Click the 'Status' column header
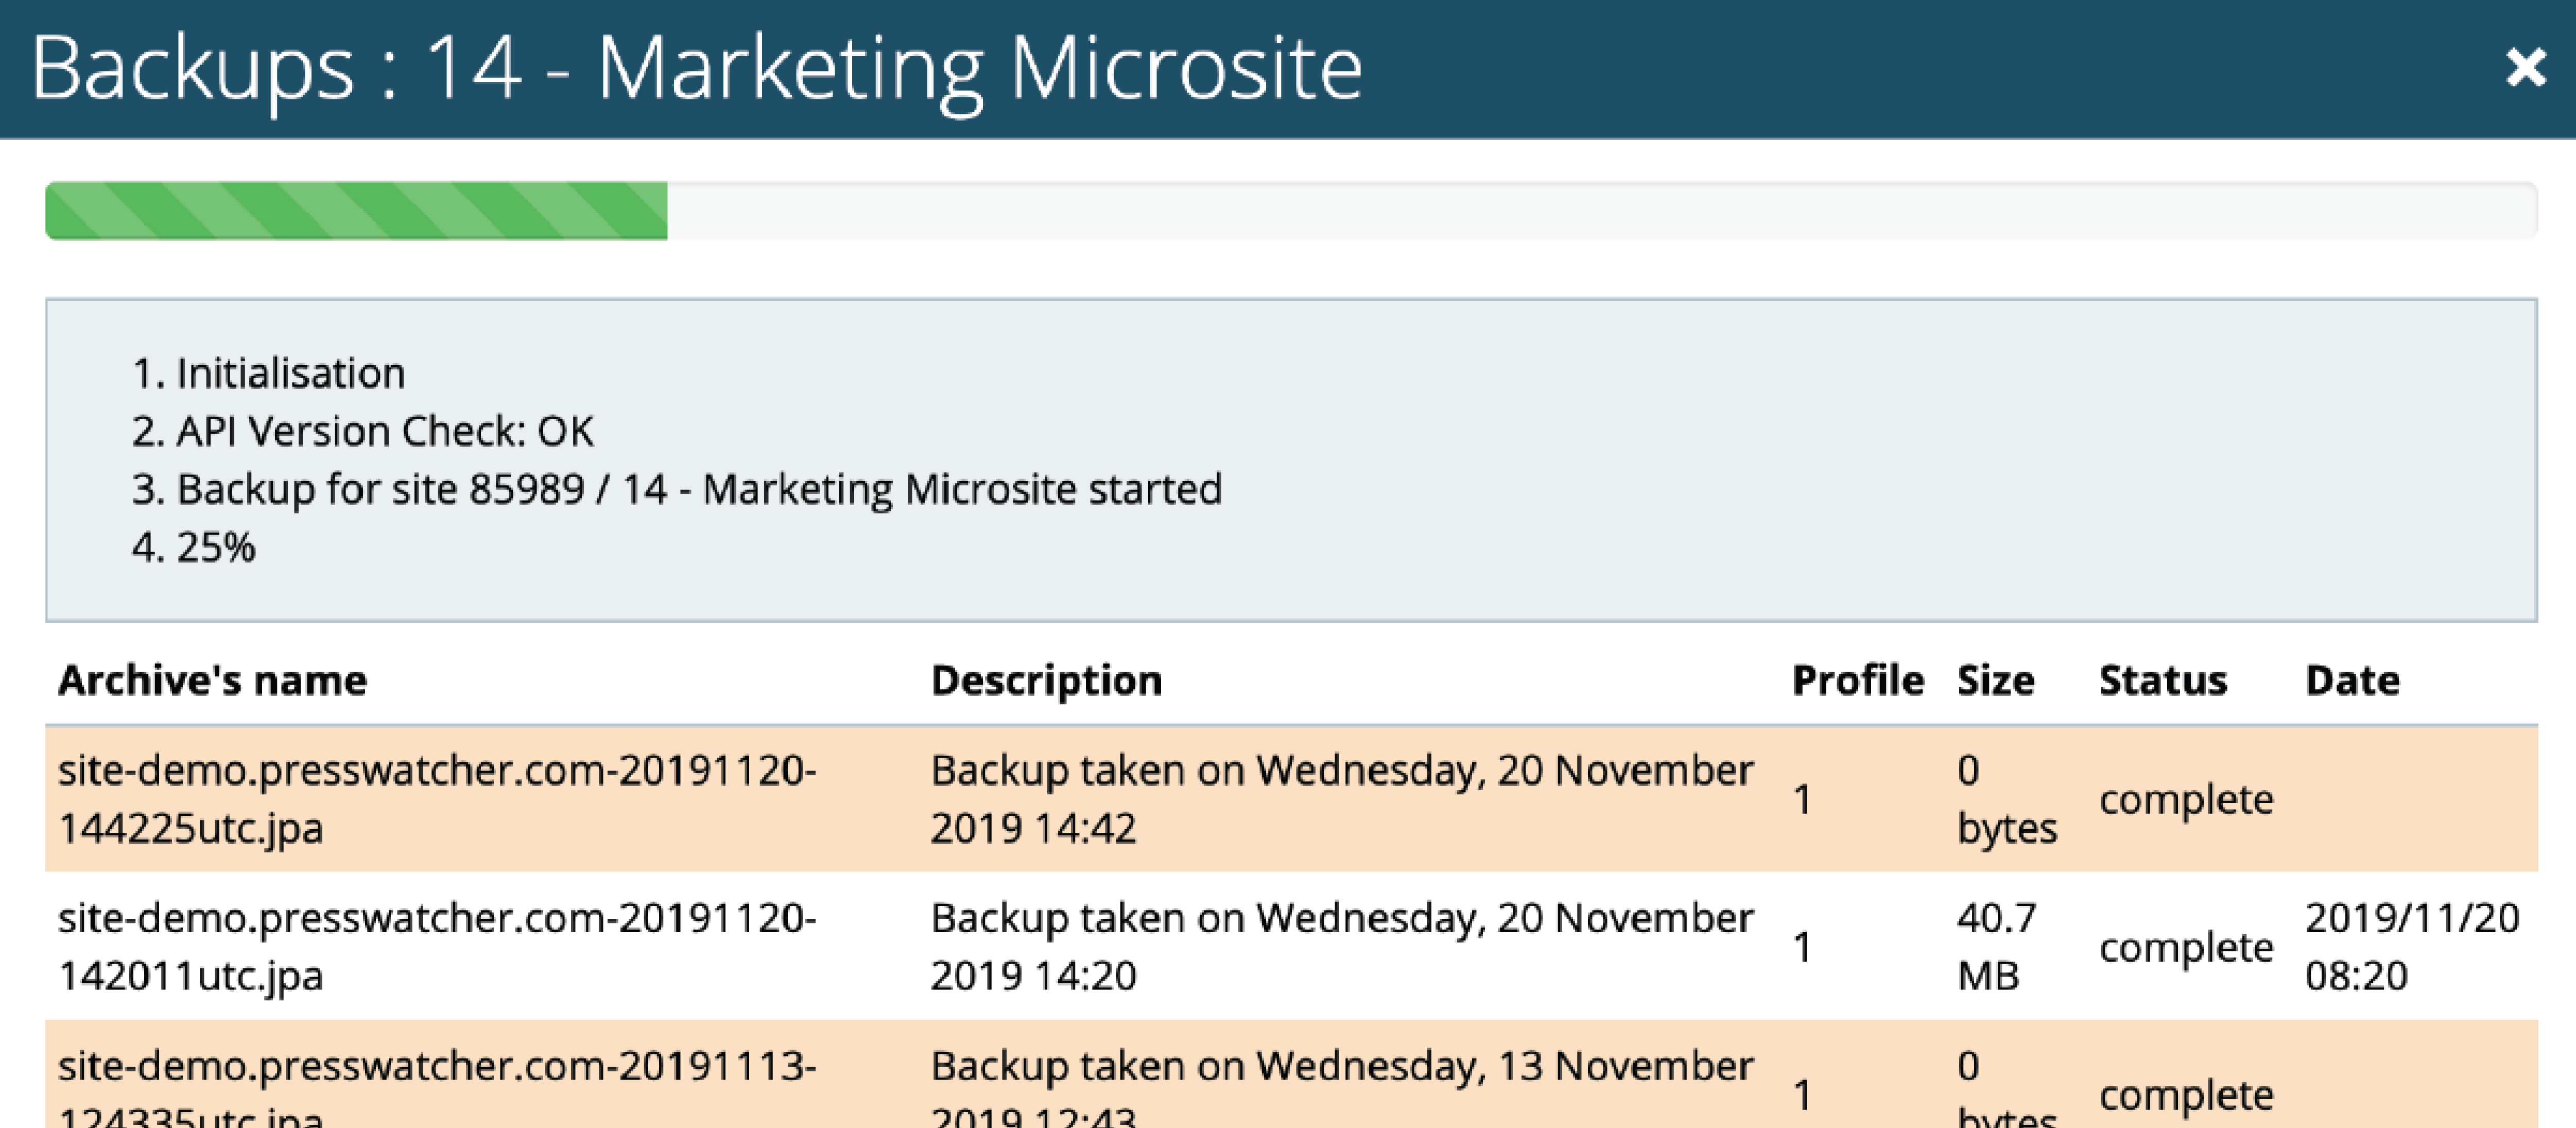The height and width of the screenshot is (1128, 2576). point(2163,680)
